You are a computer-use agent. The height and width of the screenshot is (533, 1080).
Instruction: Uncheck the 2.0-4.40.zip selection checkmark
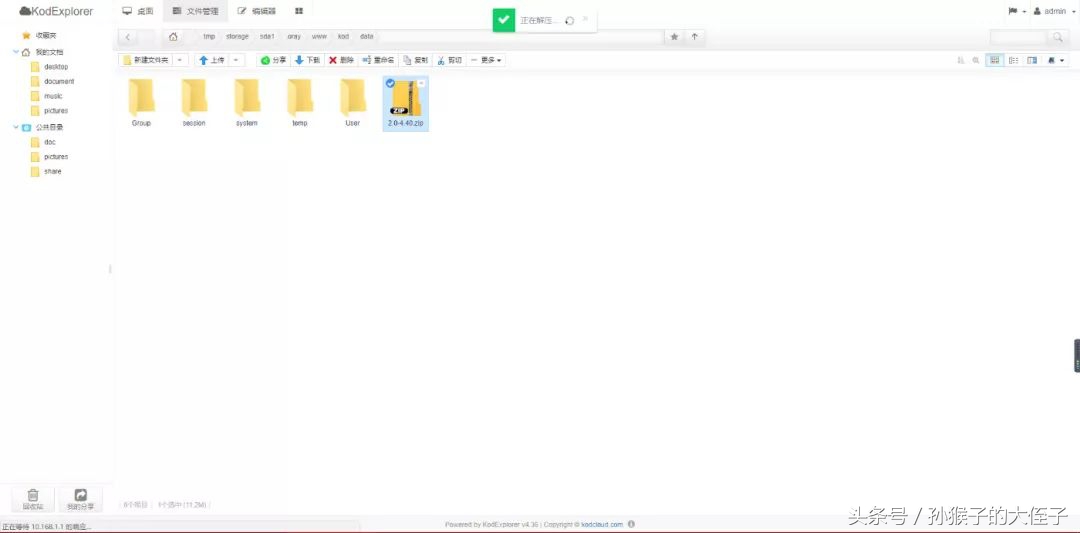[x=390, y=83]
